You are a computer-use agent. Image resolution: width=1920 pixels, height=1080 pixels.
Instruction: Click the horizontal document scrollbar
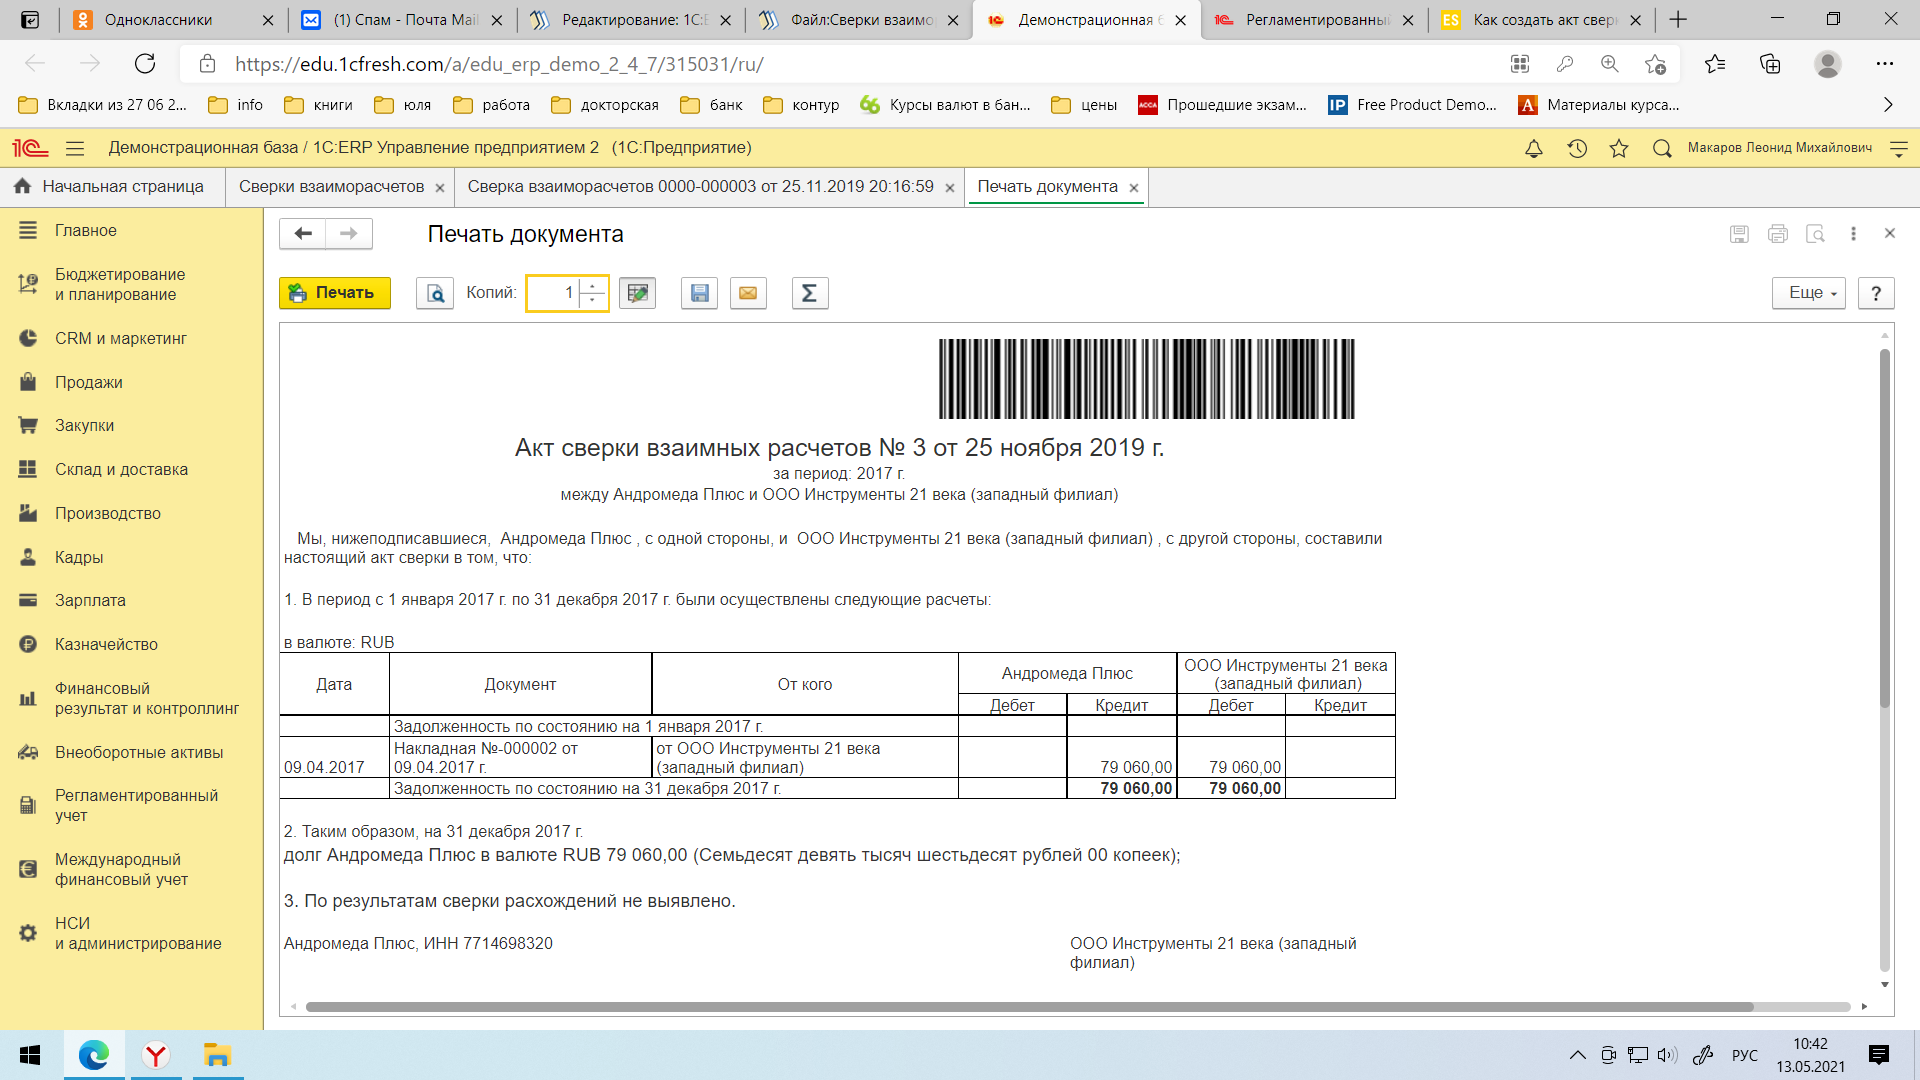click(x=1030, y=1006)
